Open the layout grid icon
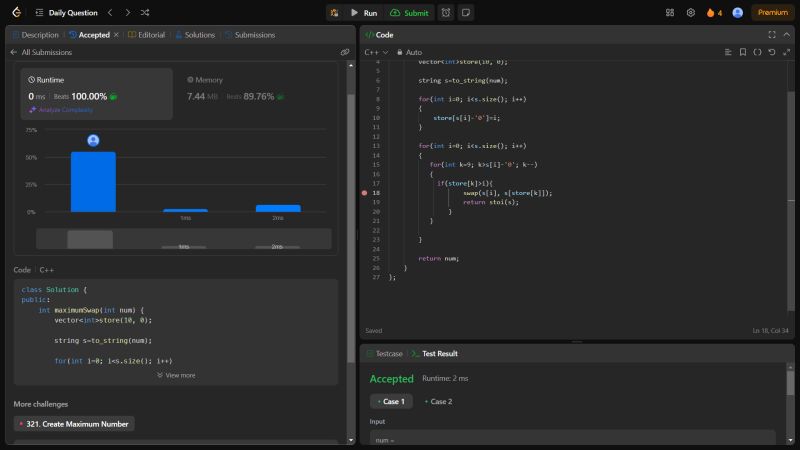 (x=669, y=13)
